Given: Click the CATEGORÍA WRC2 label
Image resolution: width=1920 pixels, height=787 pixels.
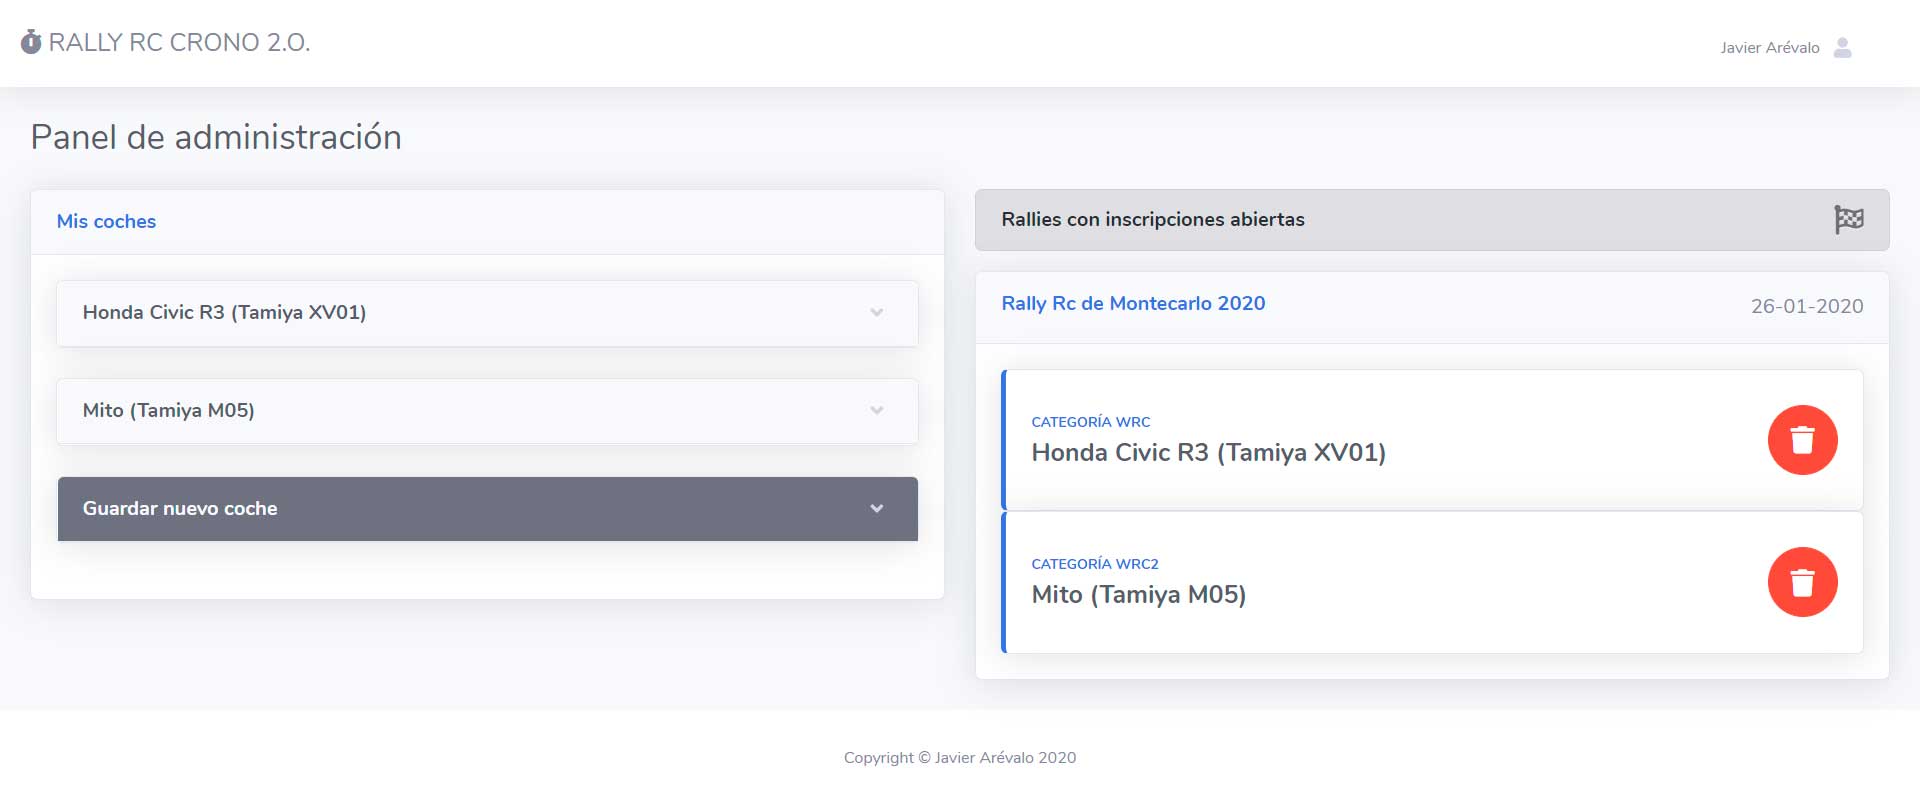Looking at the screenshot, I should click(x=1094, y=564).
